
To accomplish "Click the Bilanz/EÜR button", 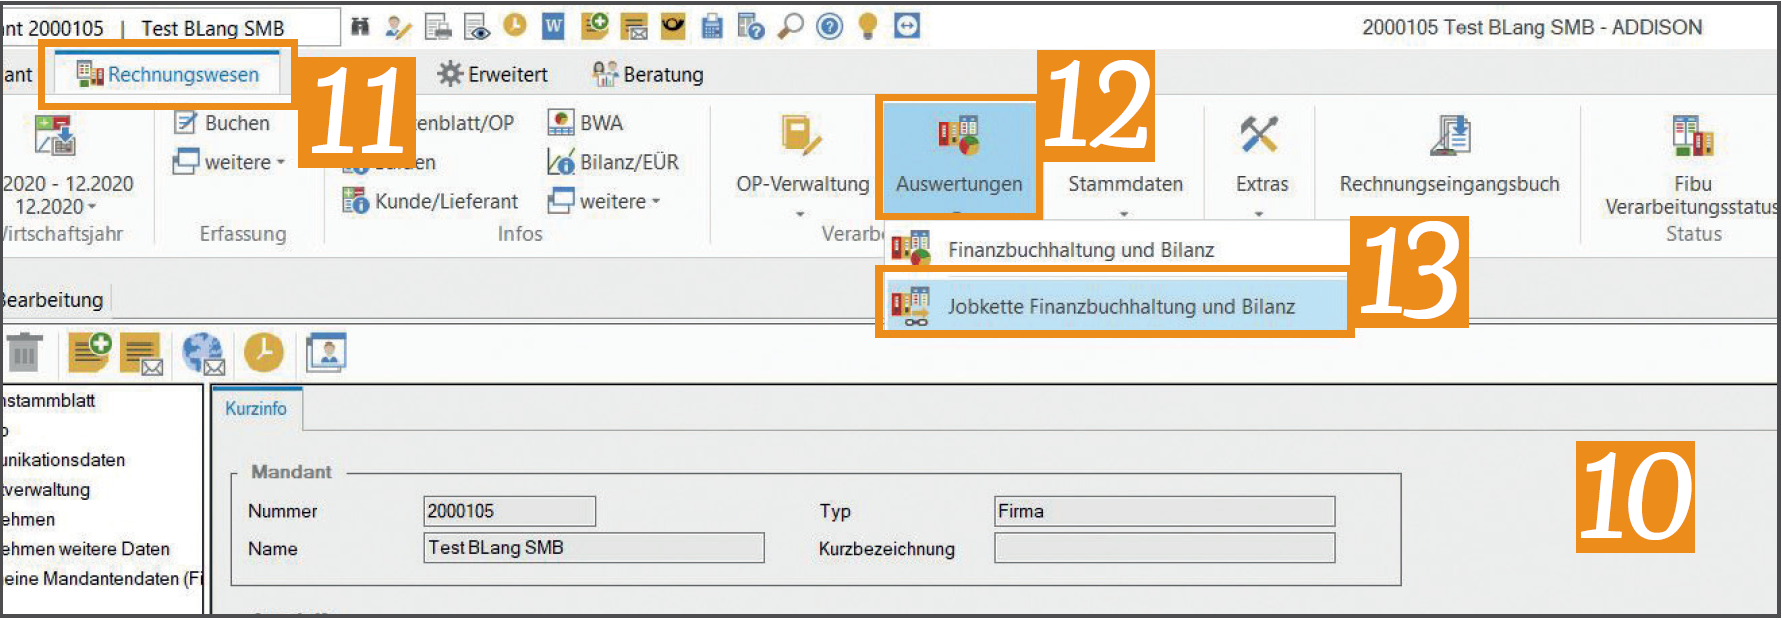I will pos(613,162).
